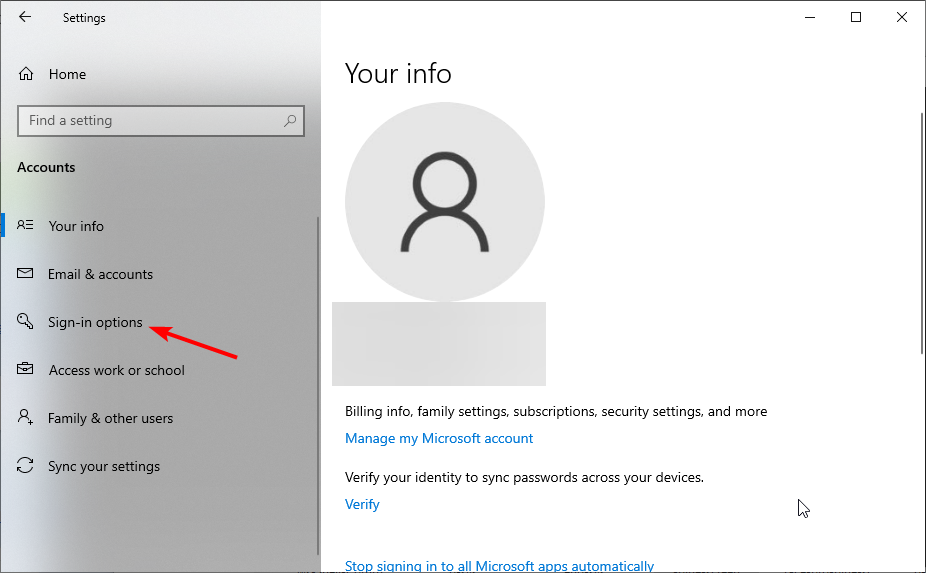
Task: Select Your info in sidebar
Action: click(x=76, y=226)
